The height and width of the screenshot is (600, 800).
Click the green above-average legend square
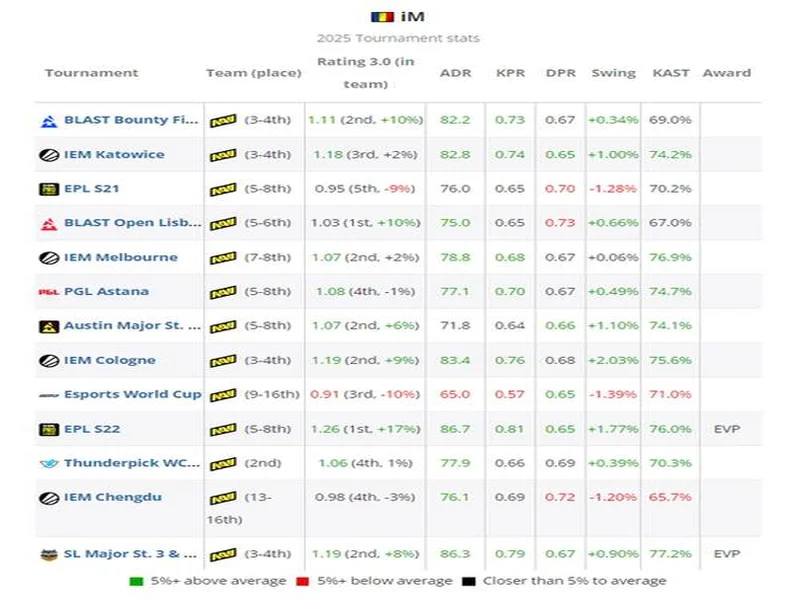click(x=135, y=580)
